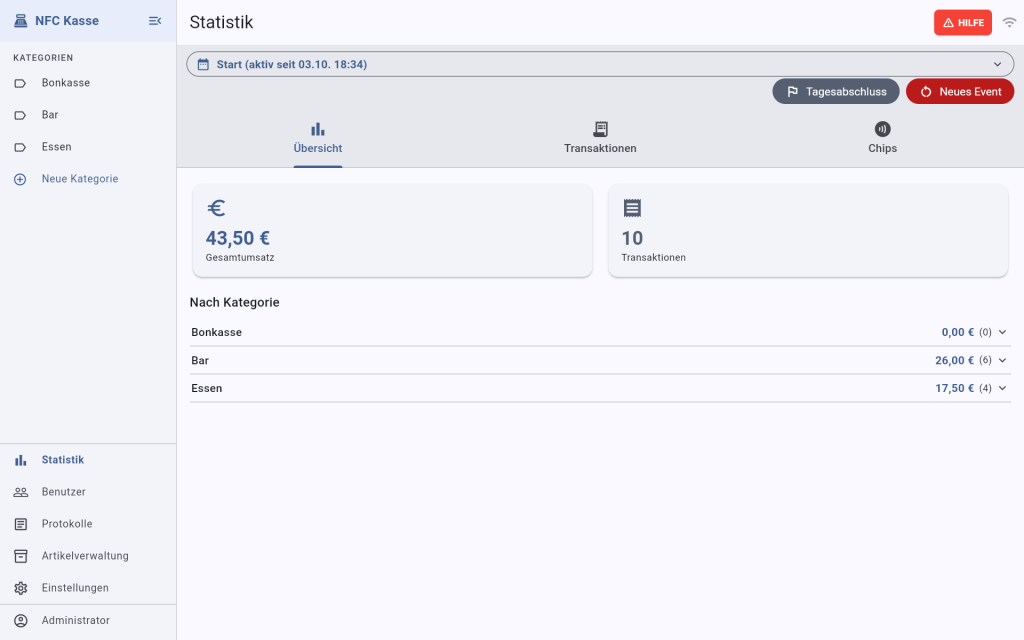Start a Neues Event
This screenshot has height=640, width=1024.
960,91
